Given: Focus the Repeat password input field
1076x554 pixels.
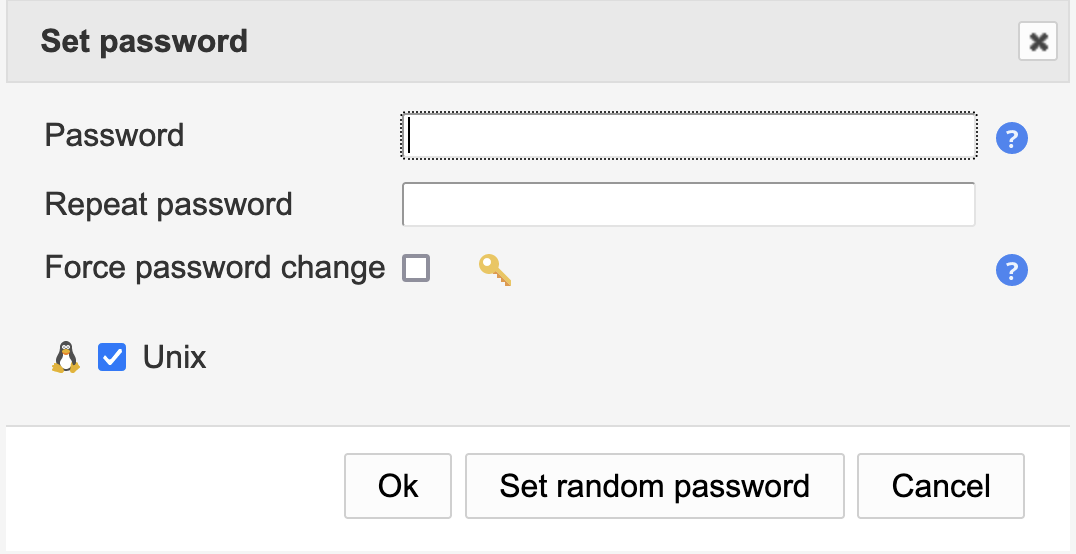Looking at the screenshot, I should (688, 204).
